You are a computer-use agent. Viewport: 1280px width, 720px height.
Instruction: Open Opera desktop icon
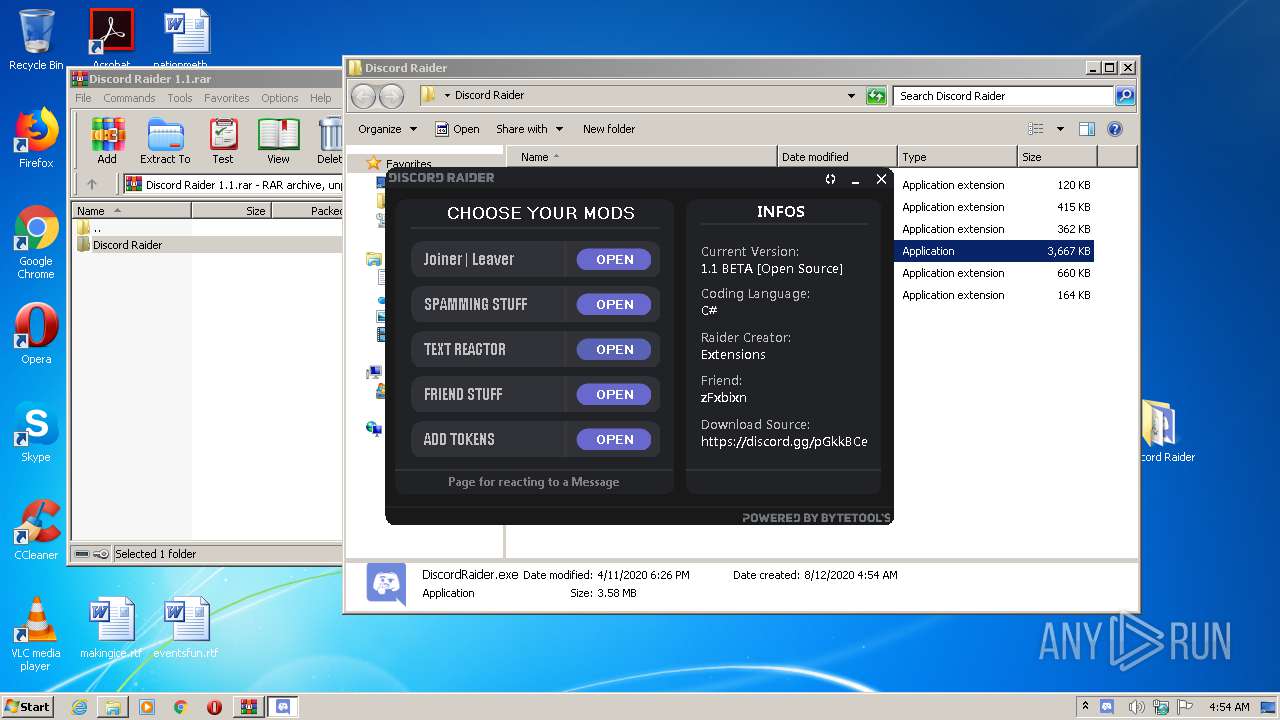tap(36, 334)
